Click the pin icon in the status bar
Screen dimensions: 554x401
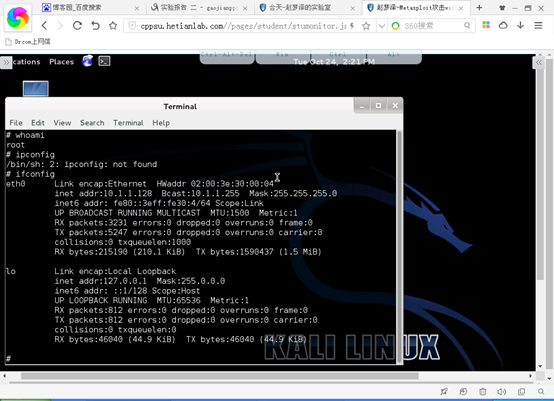point(444,391)
